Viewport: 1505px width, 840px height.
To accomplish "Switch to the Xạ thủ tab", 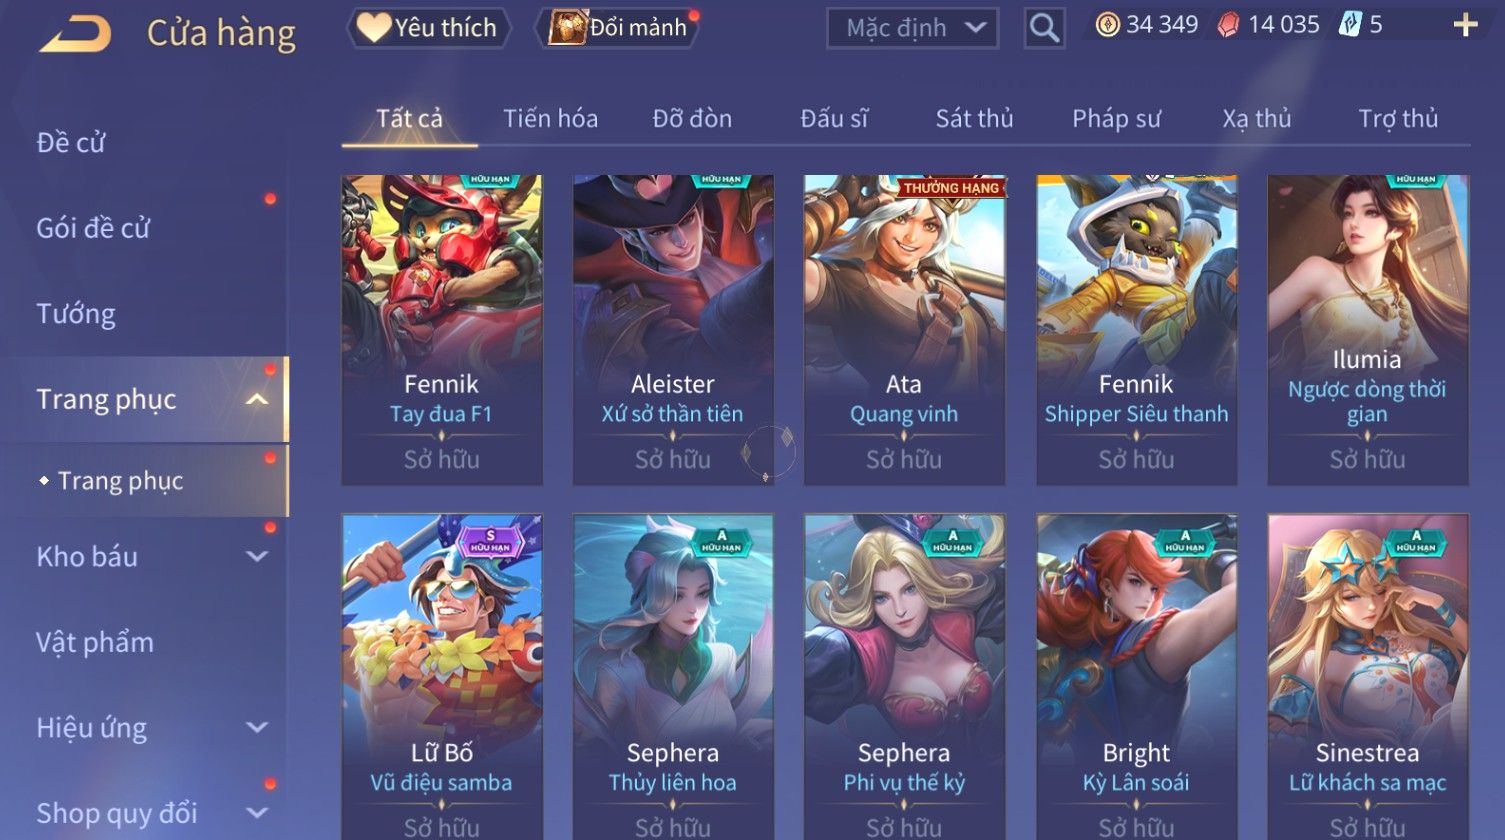I will [x=1256, y=119].
